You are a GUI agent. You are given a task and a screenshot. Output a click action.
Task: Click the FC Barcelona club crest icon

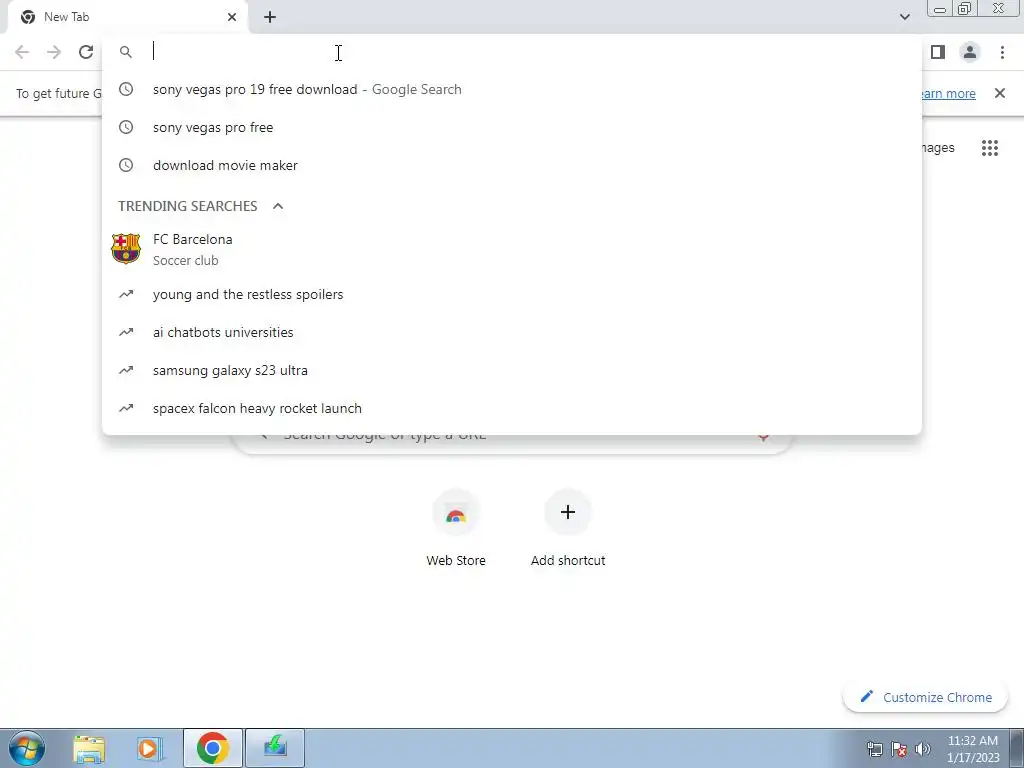[x=126, y=249]
